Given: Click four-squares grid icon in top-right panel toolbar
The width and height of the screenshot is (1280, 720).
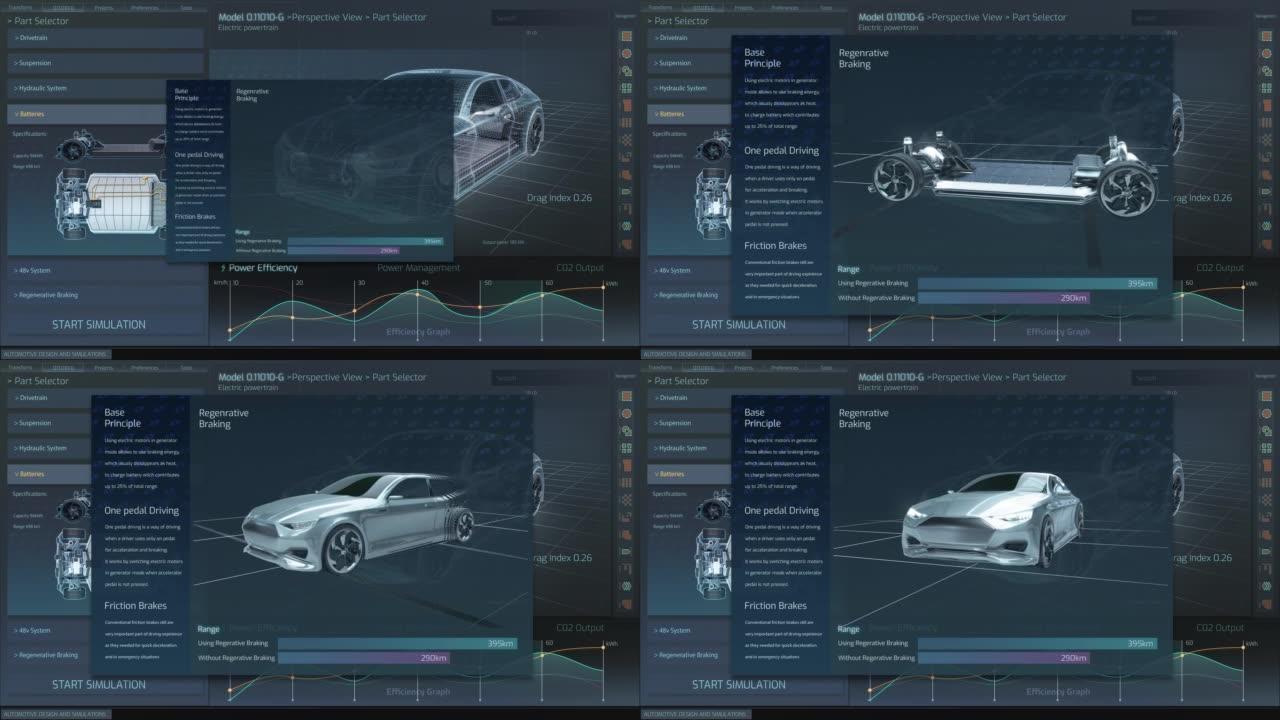Looking at the screenshot, I should 1267,88.
